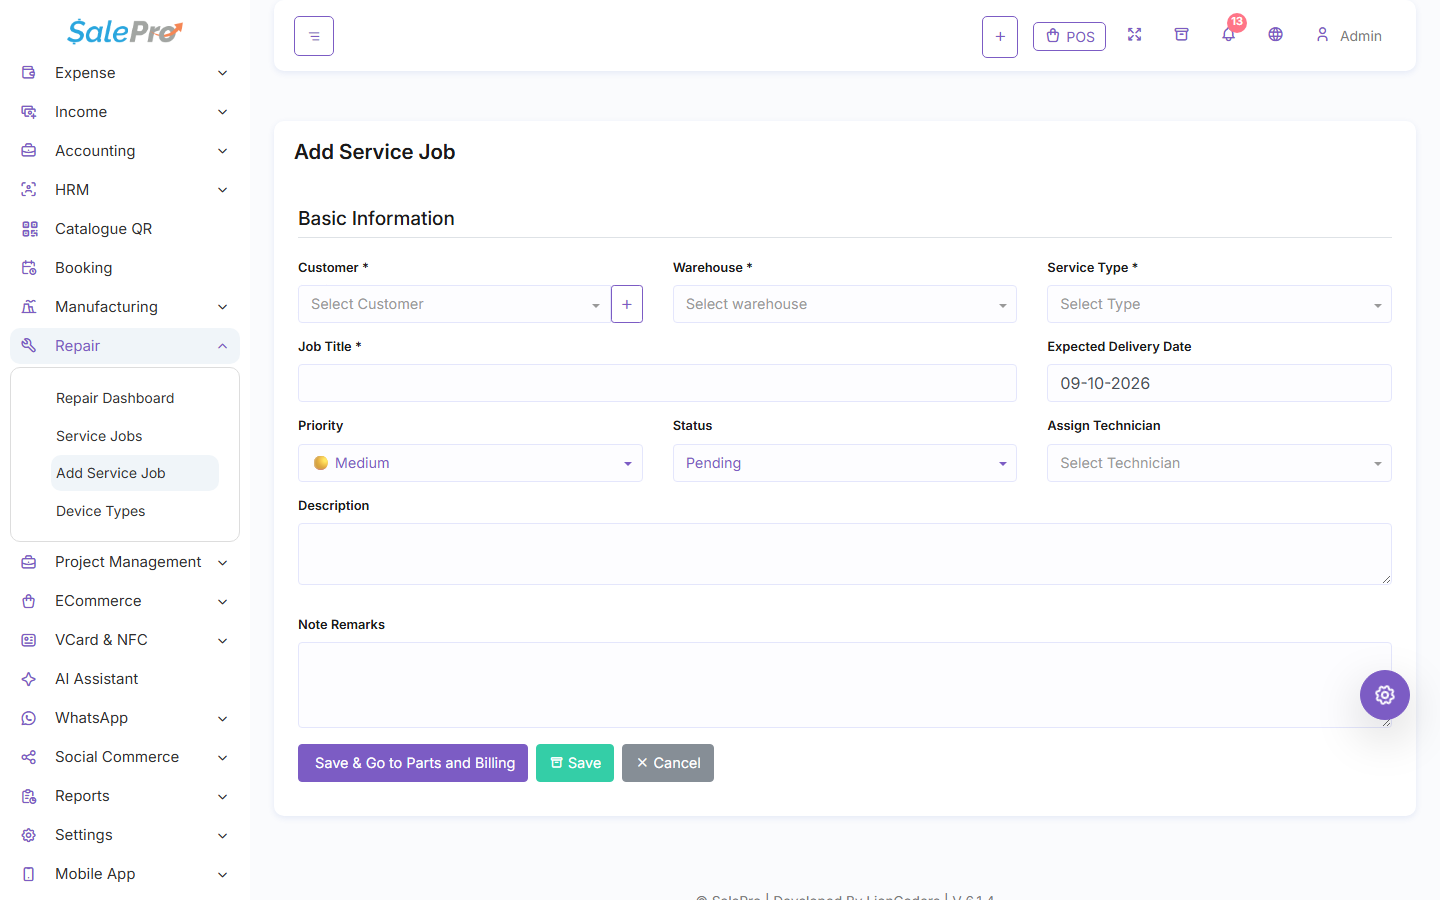Click the WhatsApp sidebar icon
Screen dimensions: 1440x900
(29, 718)
